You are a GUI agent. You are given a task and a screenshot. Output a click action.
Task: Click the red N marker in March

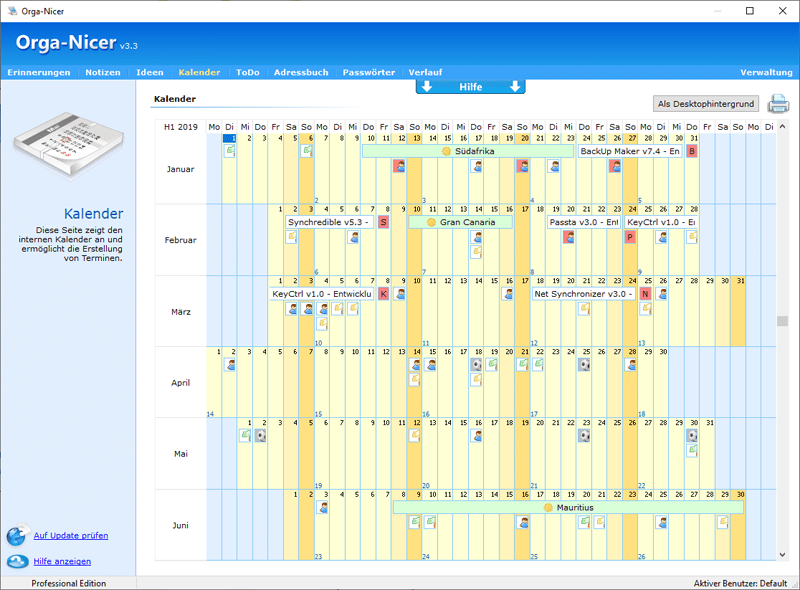pyautogui.click(x=645, y=294)
